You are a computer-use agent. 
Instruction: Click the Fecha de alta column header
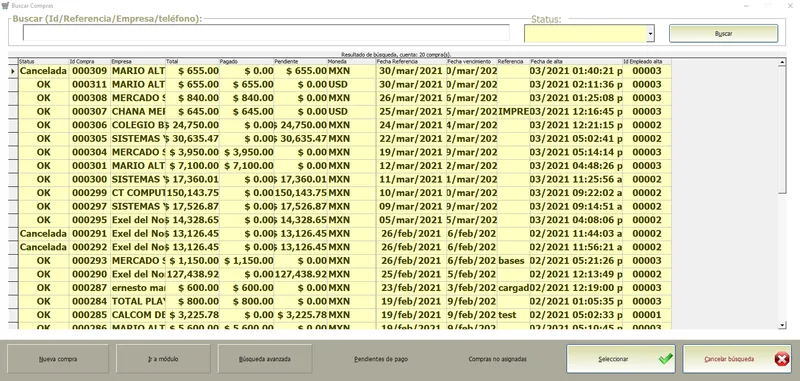pos(576,61)
